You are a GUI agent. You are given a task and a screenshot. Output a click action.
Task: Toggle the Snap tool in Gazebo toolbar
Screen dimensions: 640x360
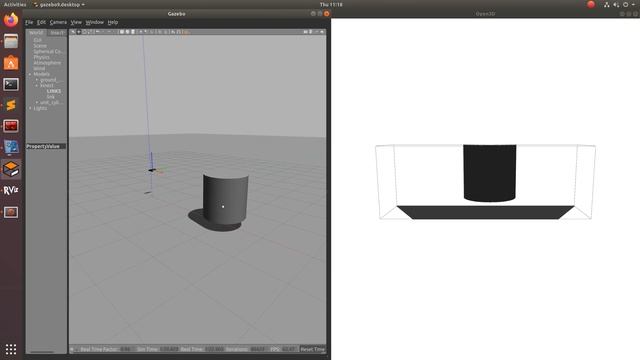click(179, 32)
